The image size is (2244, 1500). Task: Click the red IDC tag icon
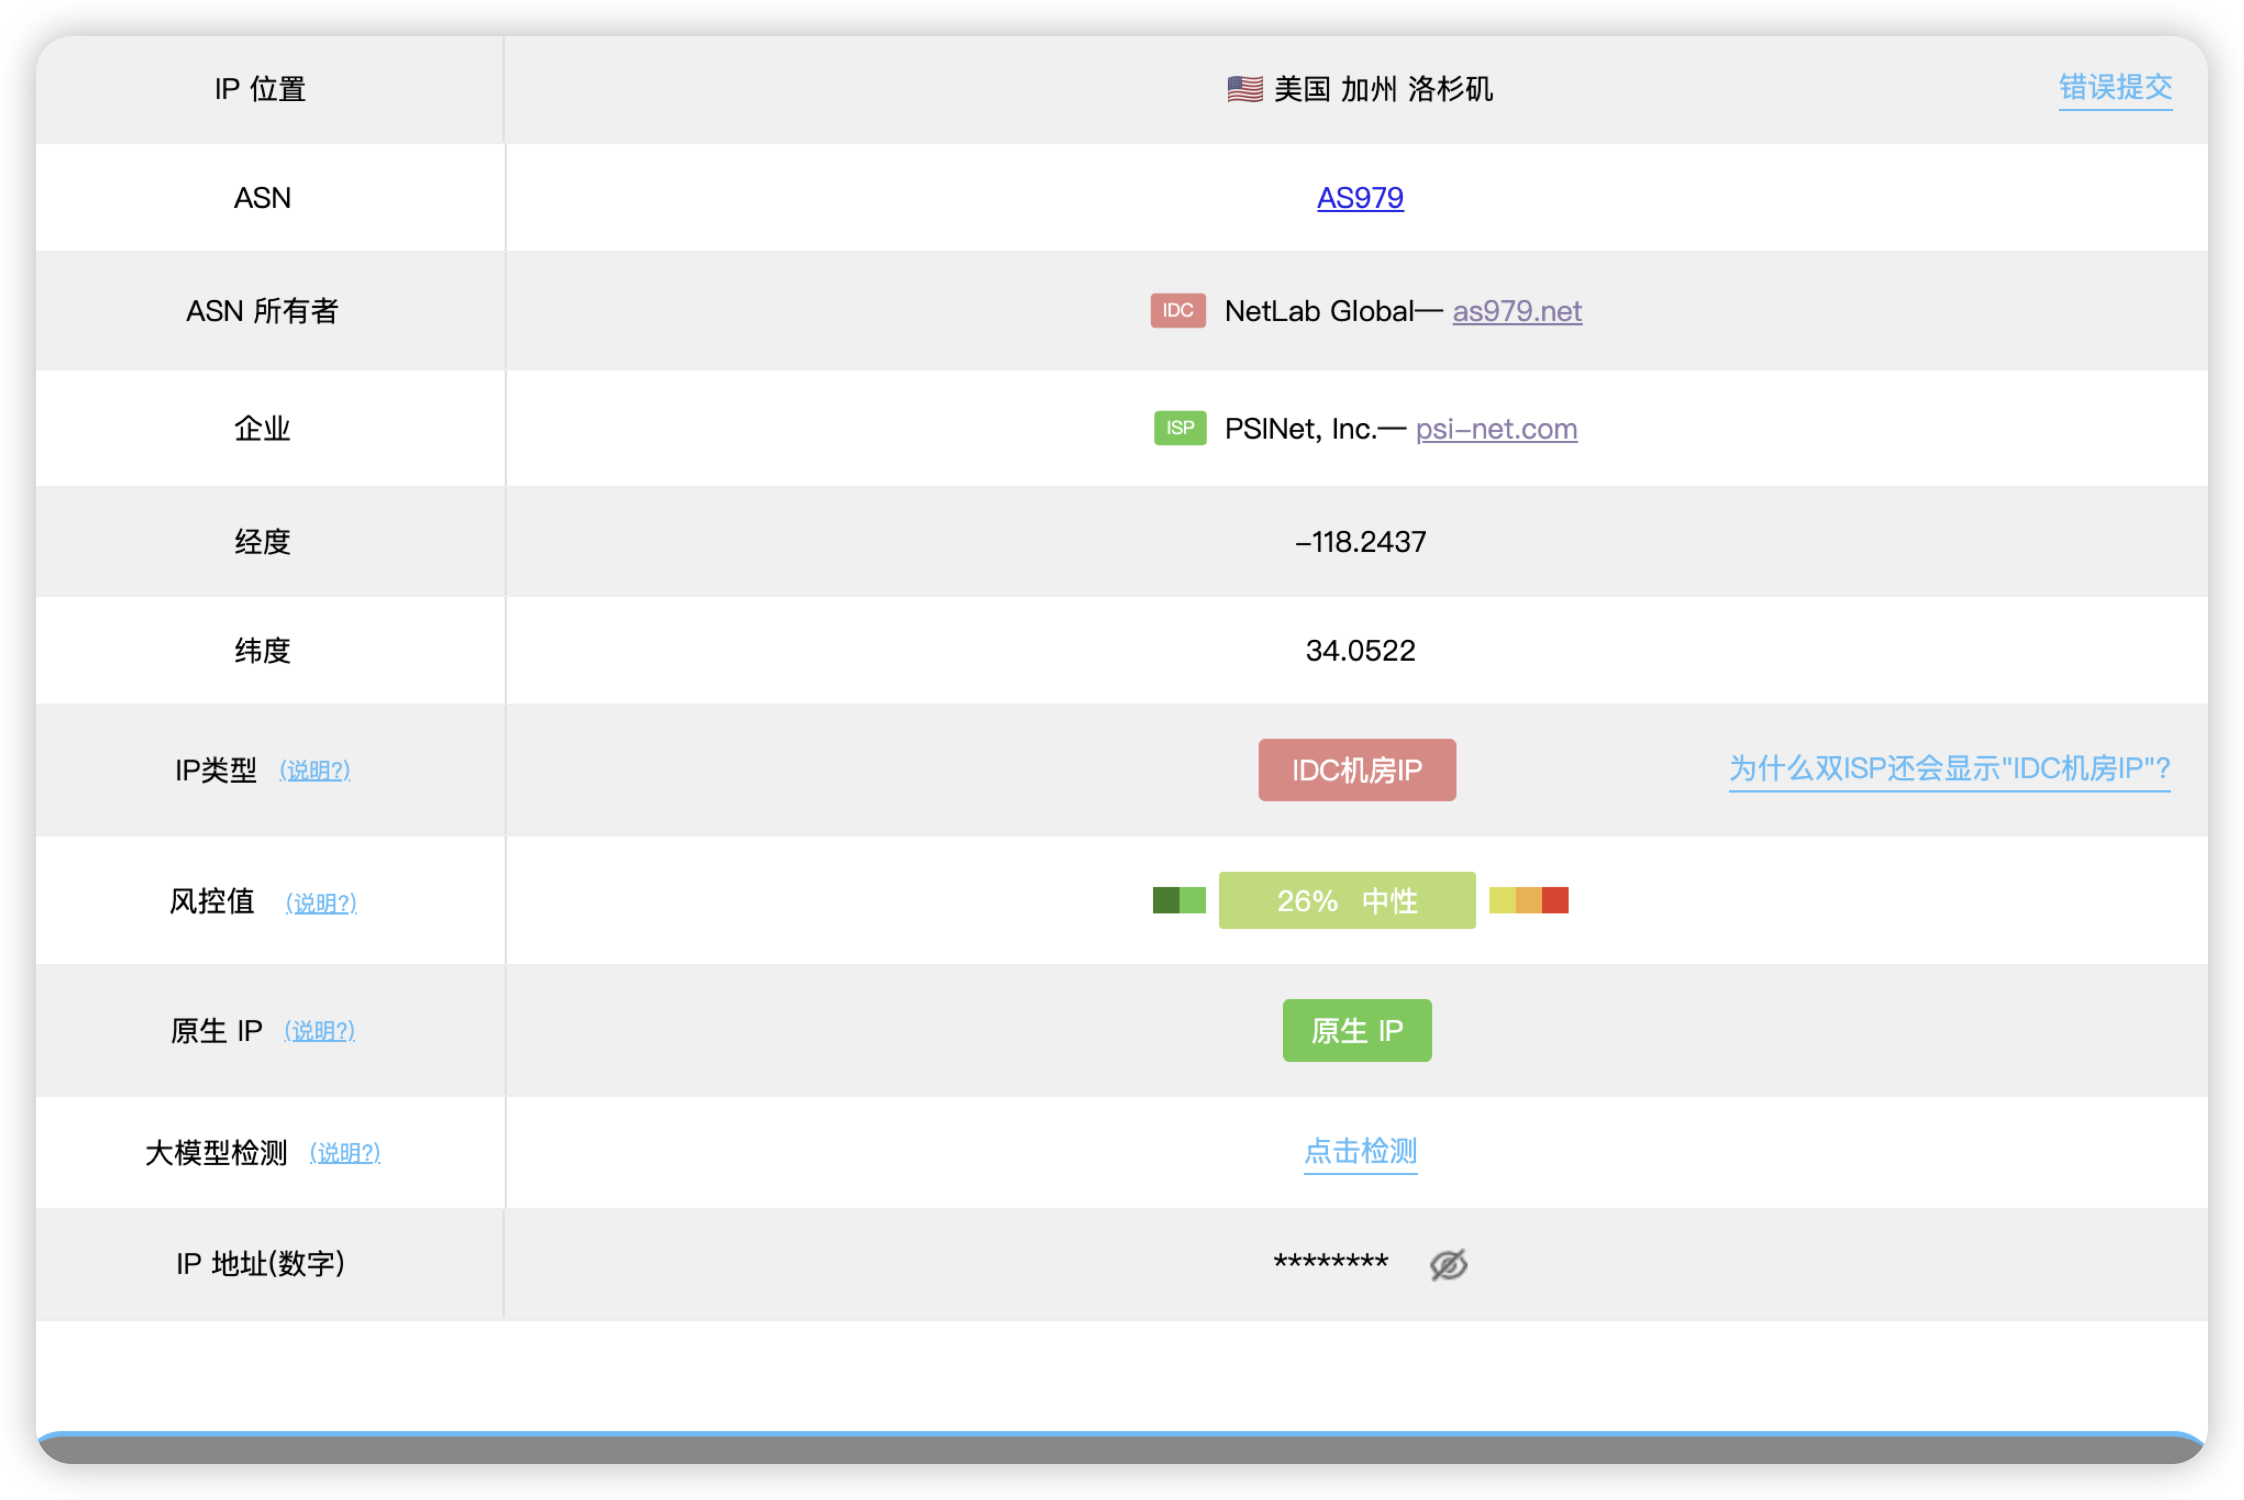[x=1178, y=310]
